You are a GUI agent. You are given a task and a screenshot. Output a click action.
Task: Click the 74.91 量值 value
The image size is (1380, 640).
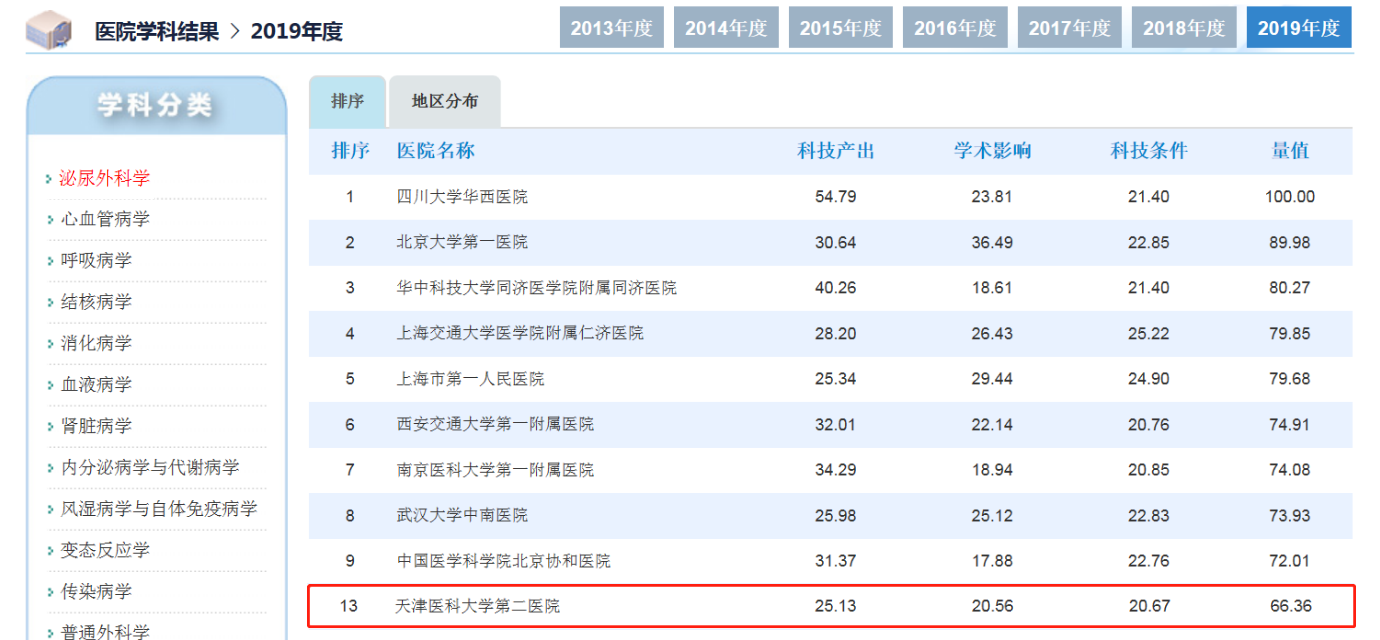pos(1290,424)
